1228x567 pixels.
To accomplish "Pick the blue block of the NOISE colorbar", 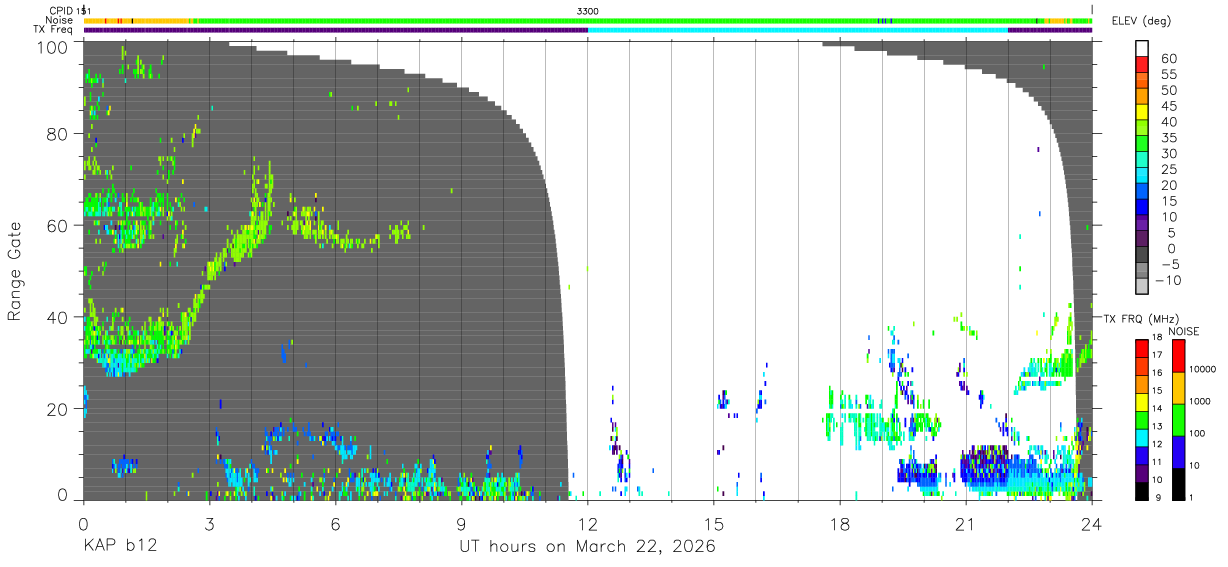I will point(1178,452).
